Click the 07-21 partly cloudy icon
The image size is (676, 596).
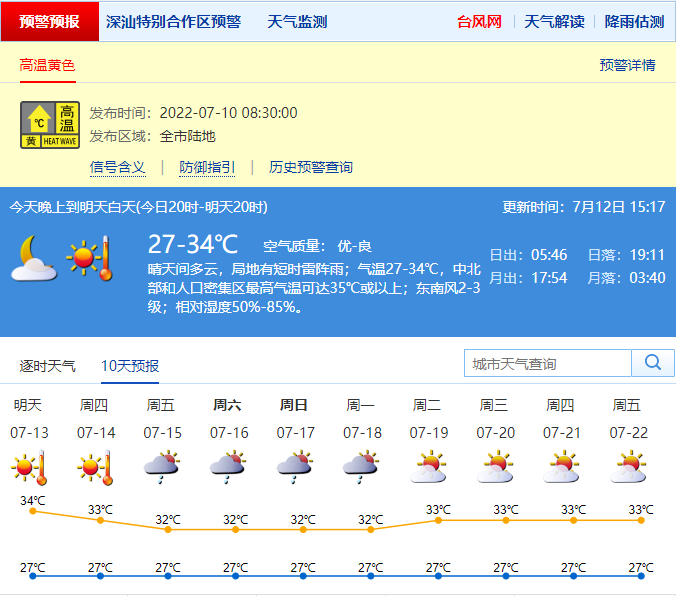pos(562,467)
